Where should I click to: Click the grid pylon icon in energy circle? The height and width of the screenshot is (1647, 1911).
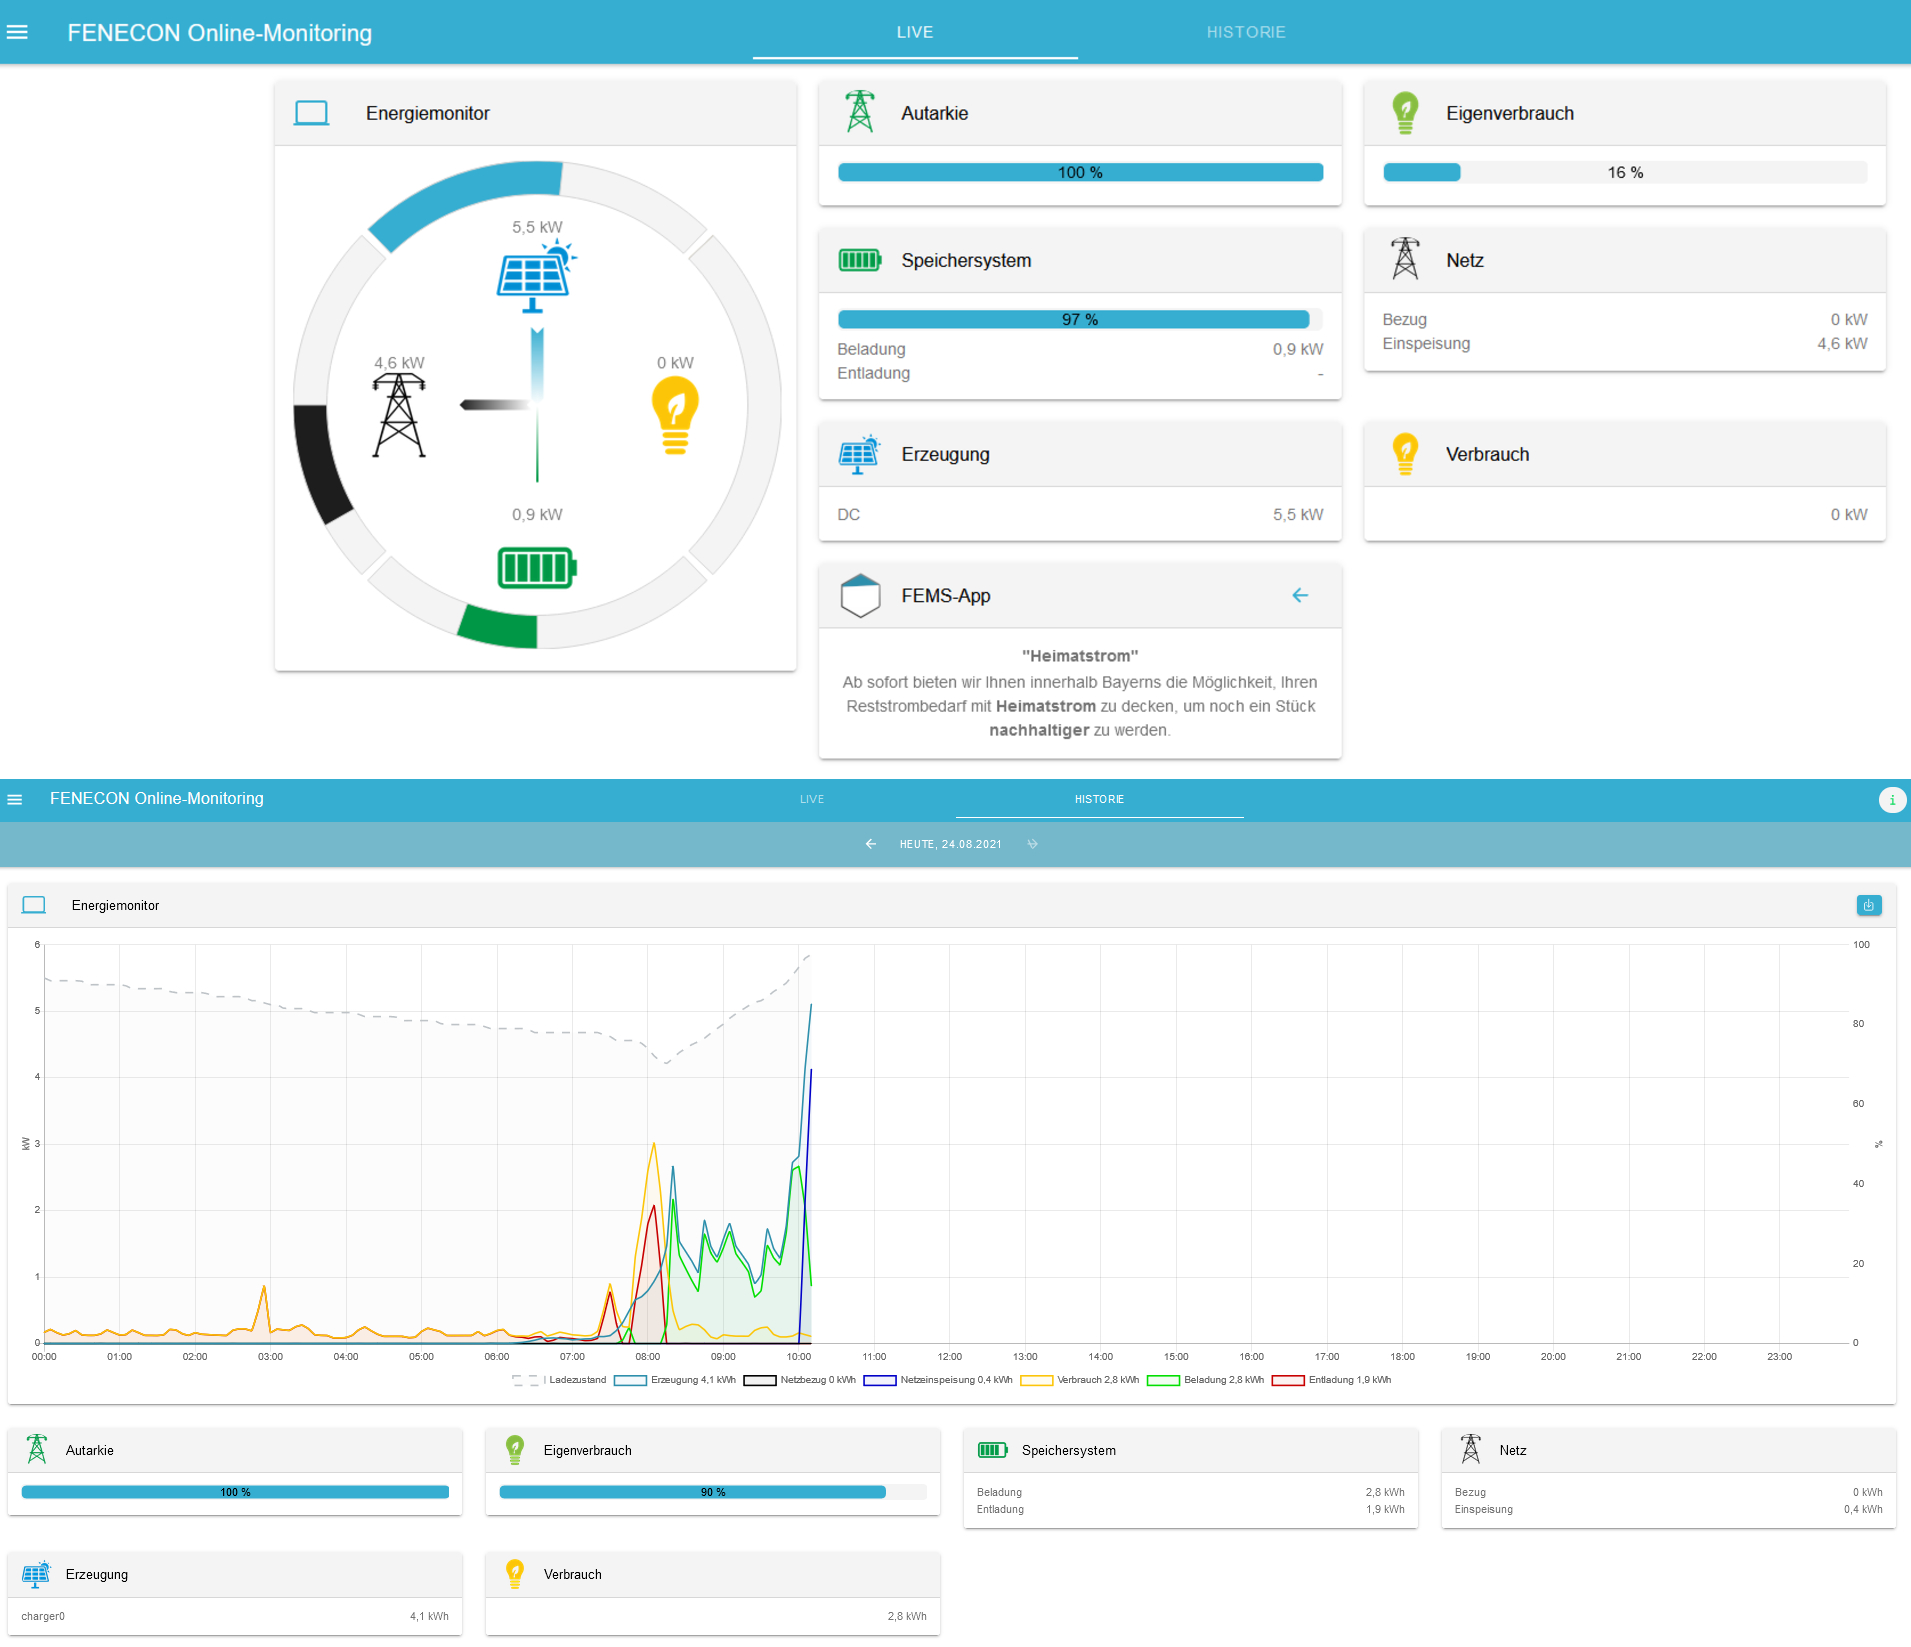pos(399,416)
